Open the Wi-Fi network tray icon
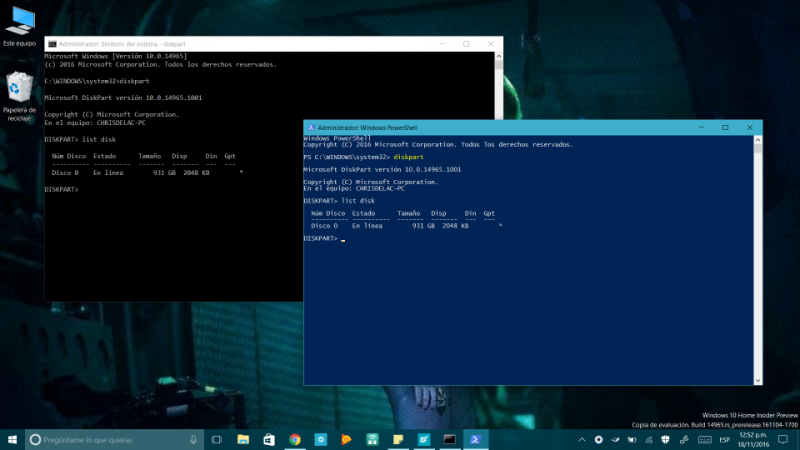 (649, 439)
